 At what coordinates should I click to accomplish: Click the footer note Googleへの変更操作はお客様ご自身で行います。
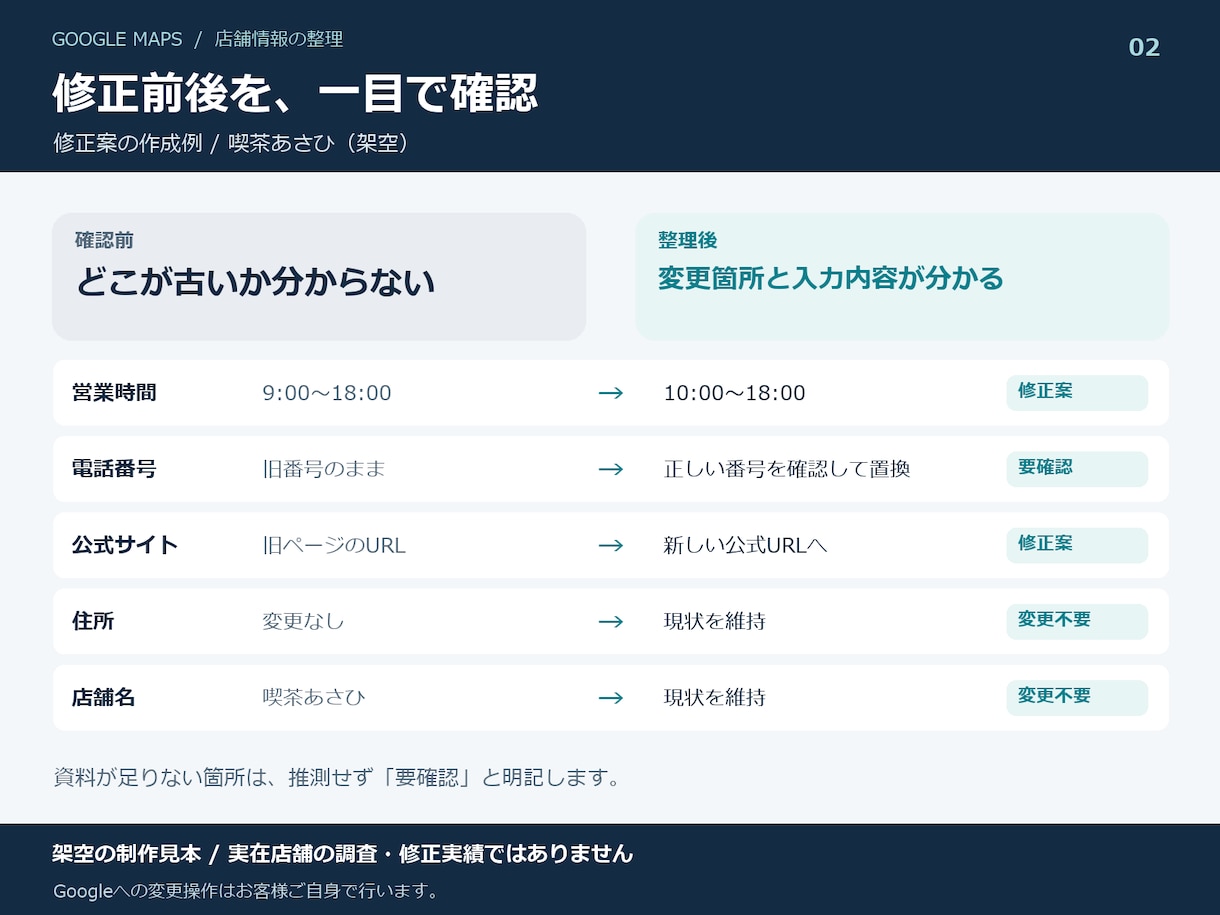coord(246,890)
